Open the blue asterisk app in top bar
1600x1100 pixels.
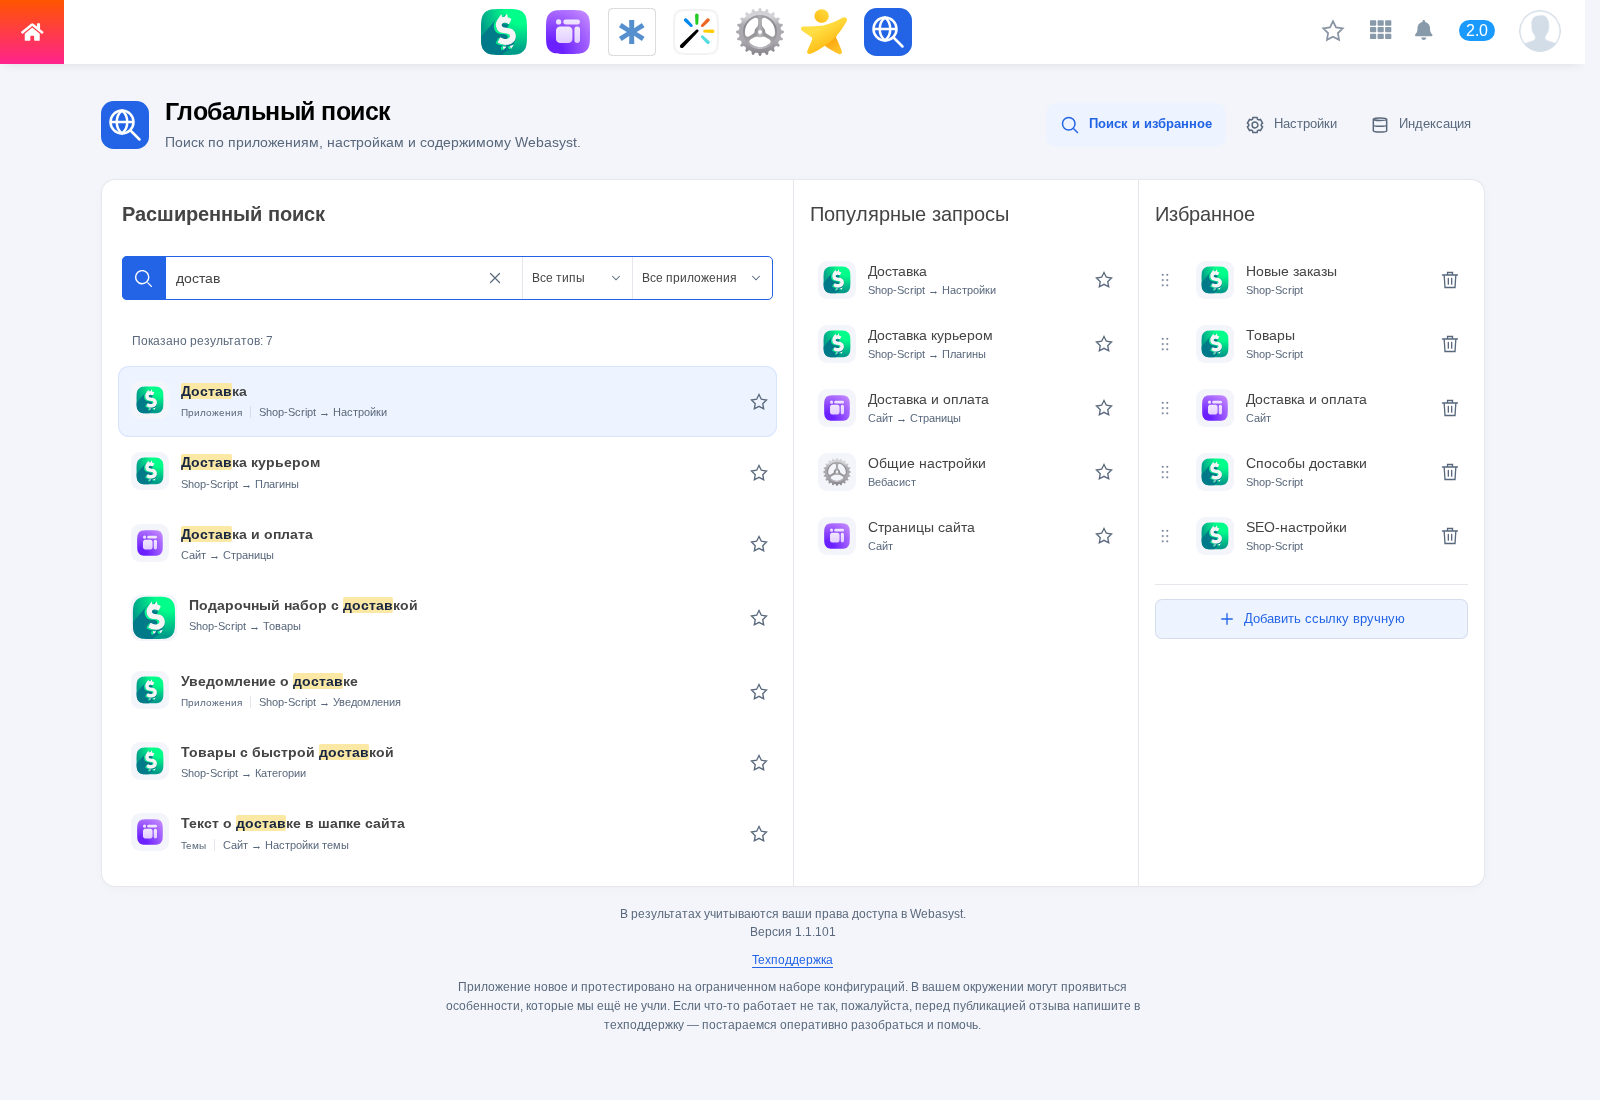coord(632,32)
